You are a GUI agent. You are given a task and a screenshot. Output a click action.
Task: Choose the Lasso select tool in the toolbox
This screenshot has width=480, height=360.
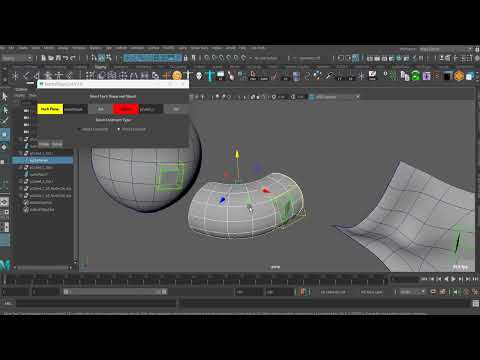[x=5, y=109]
